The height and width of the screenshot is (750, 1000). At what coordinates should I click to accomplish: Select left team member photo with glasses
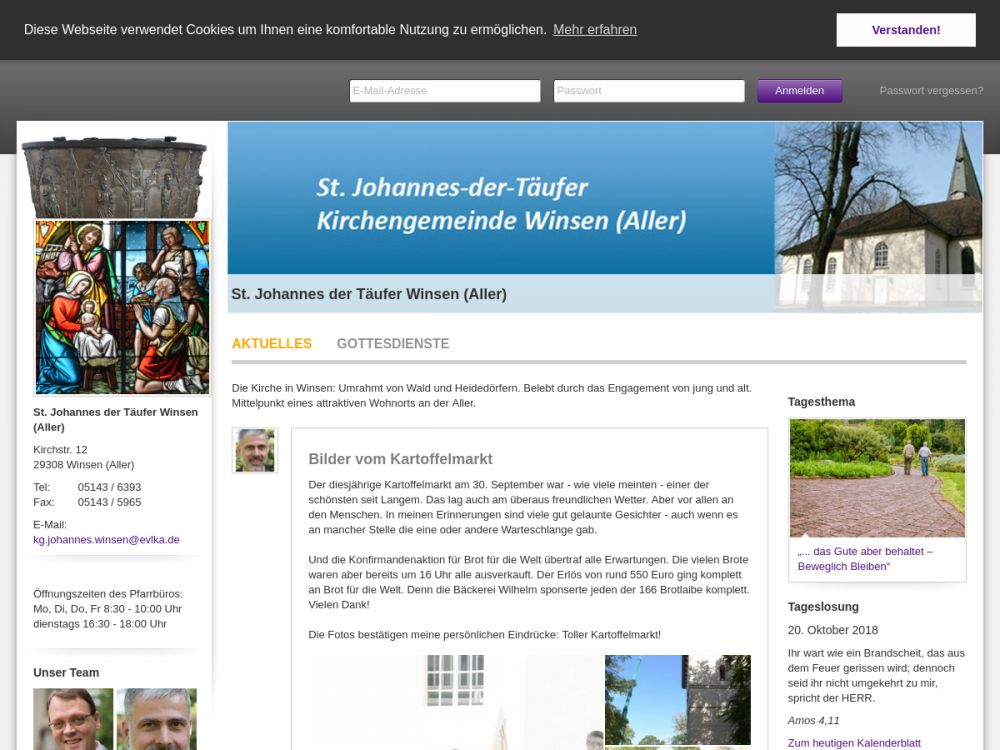73,718
